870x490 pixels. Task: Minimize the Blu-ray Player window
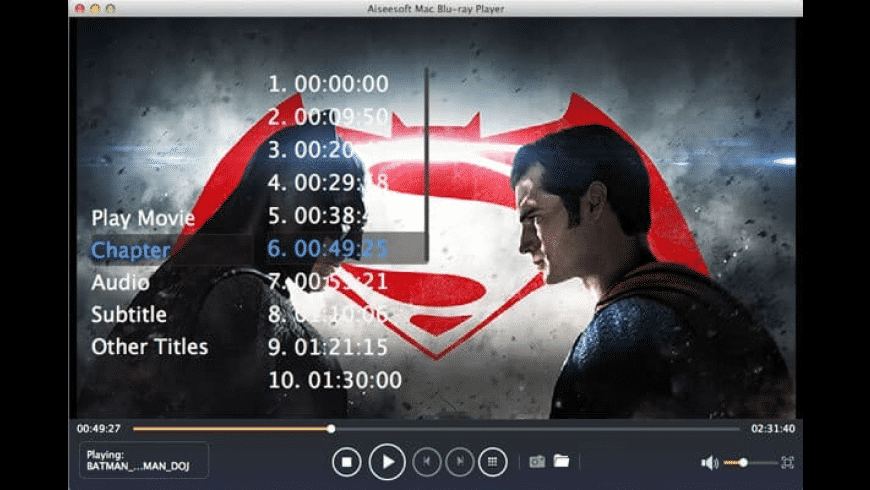(95, 8)
